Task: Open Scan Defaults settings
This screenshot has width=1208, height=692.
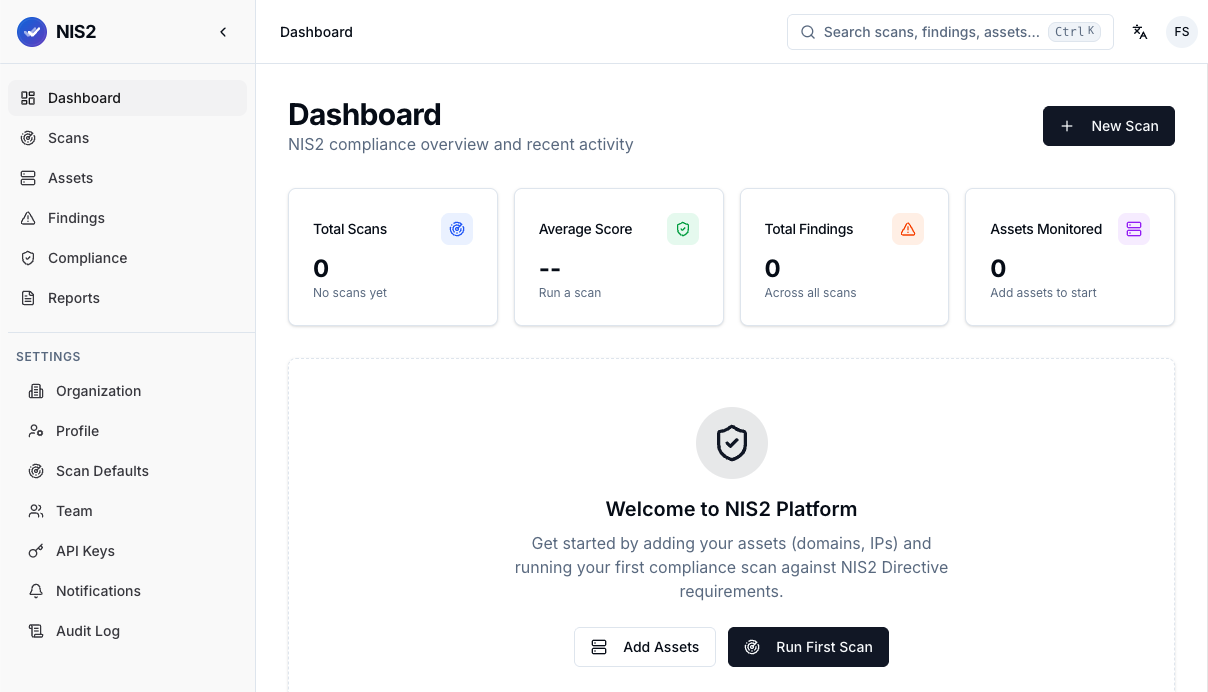Action: (131, 471)
